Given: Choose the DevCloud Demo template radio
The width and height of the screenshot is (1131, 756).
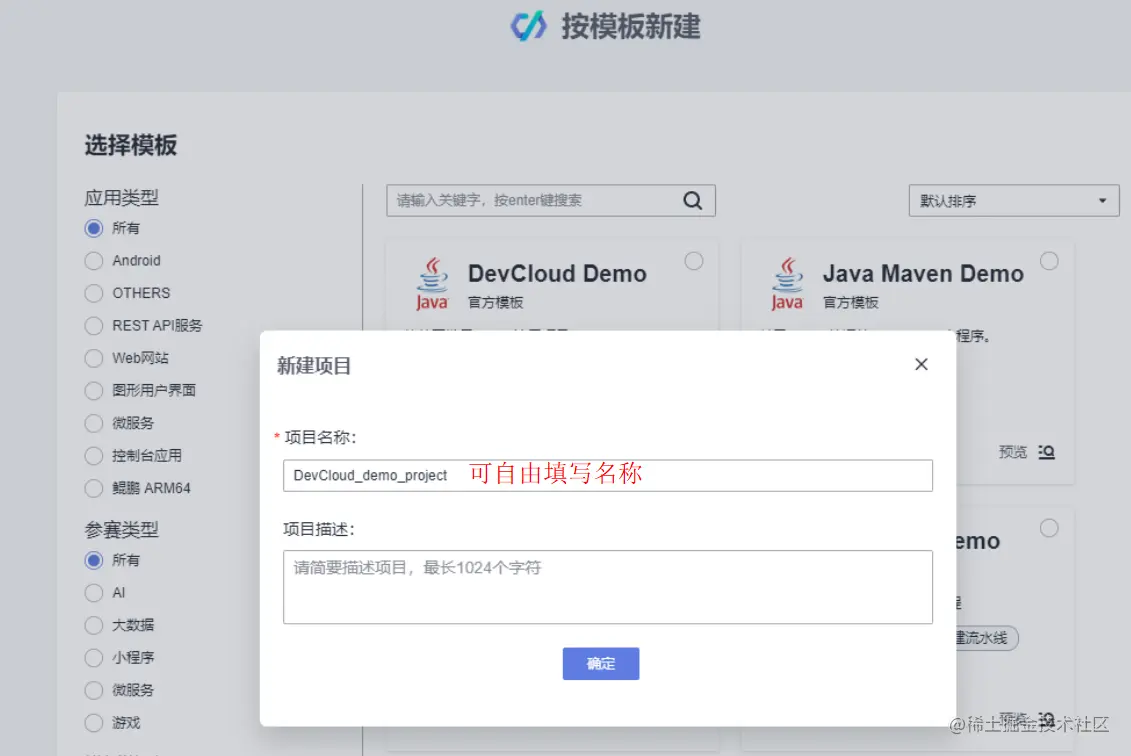Looking at the screenshot, I should click(x=694, y=261).
